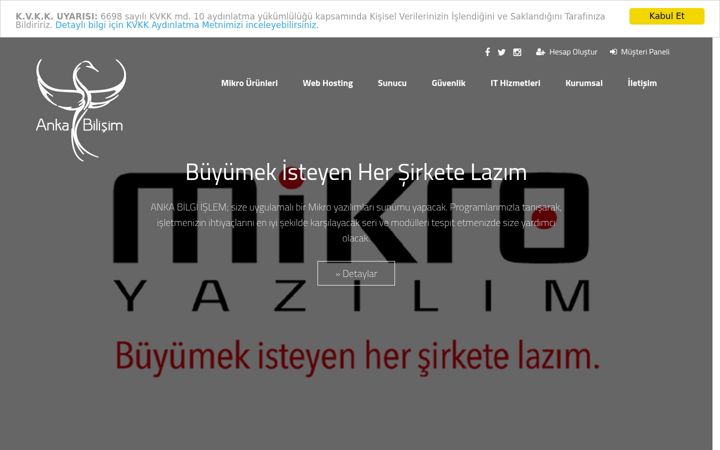
Task: Open the IT Hizmetleri menu
Action: click(x=515, y=83)
